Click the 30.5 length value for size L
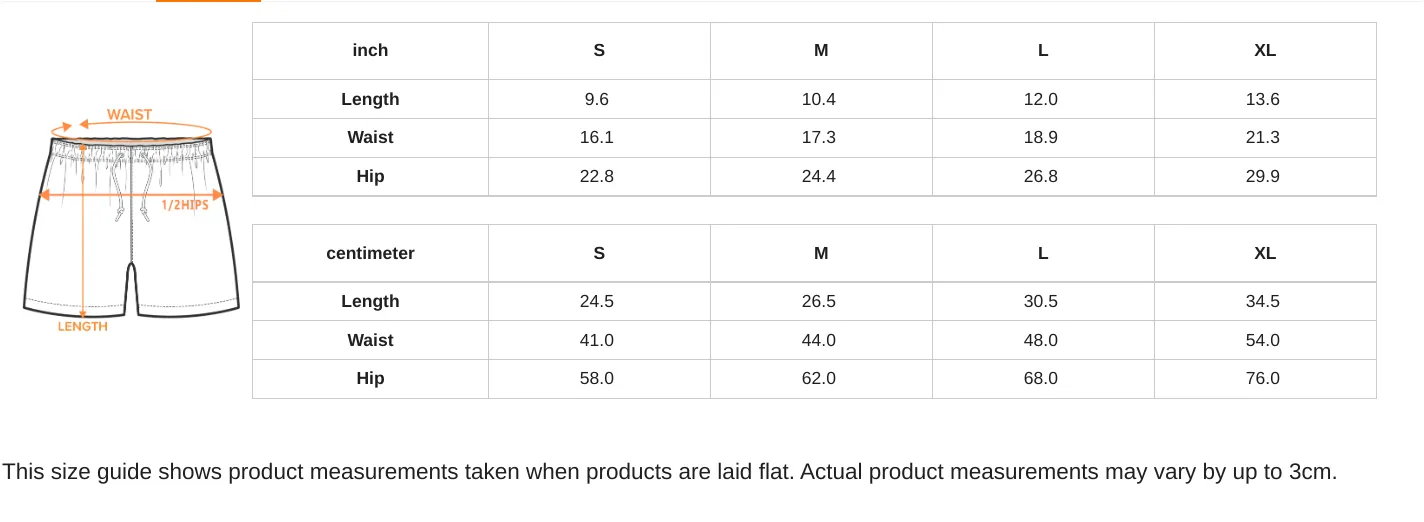The width and height of the screenshot is (1424, 522). point(1041,301)
